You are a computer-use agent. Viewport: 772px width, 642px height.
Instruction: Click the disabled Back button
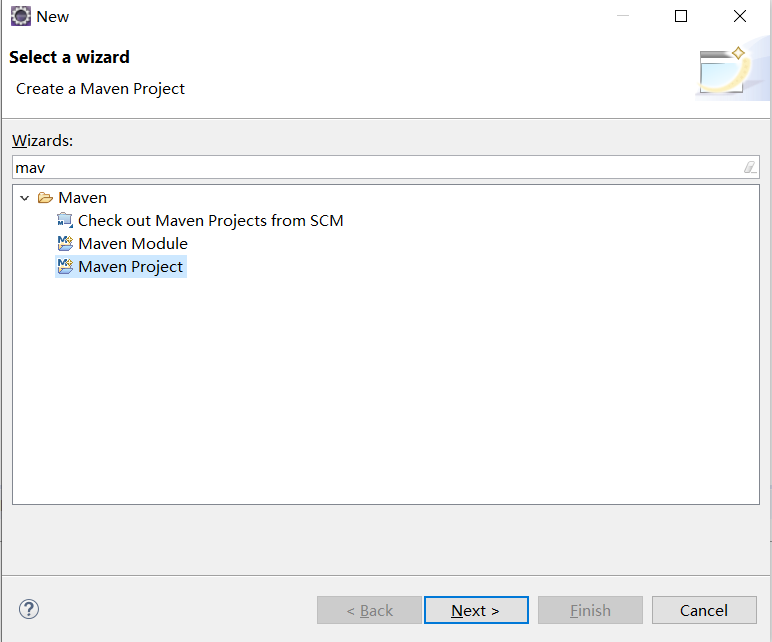[369, 610]
